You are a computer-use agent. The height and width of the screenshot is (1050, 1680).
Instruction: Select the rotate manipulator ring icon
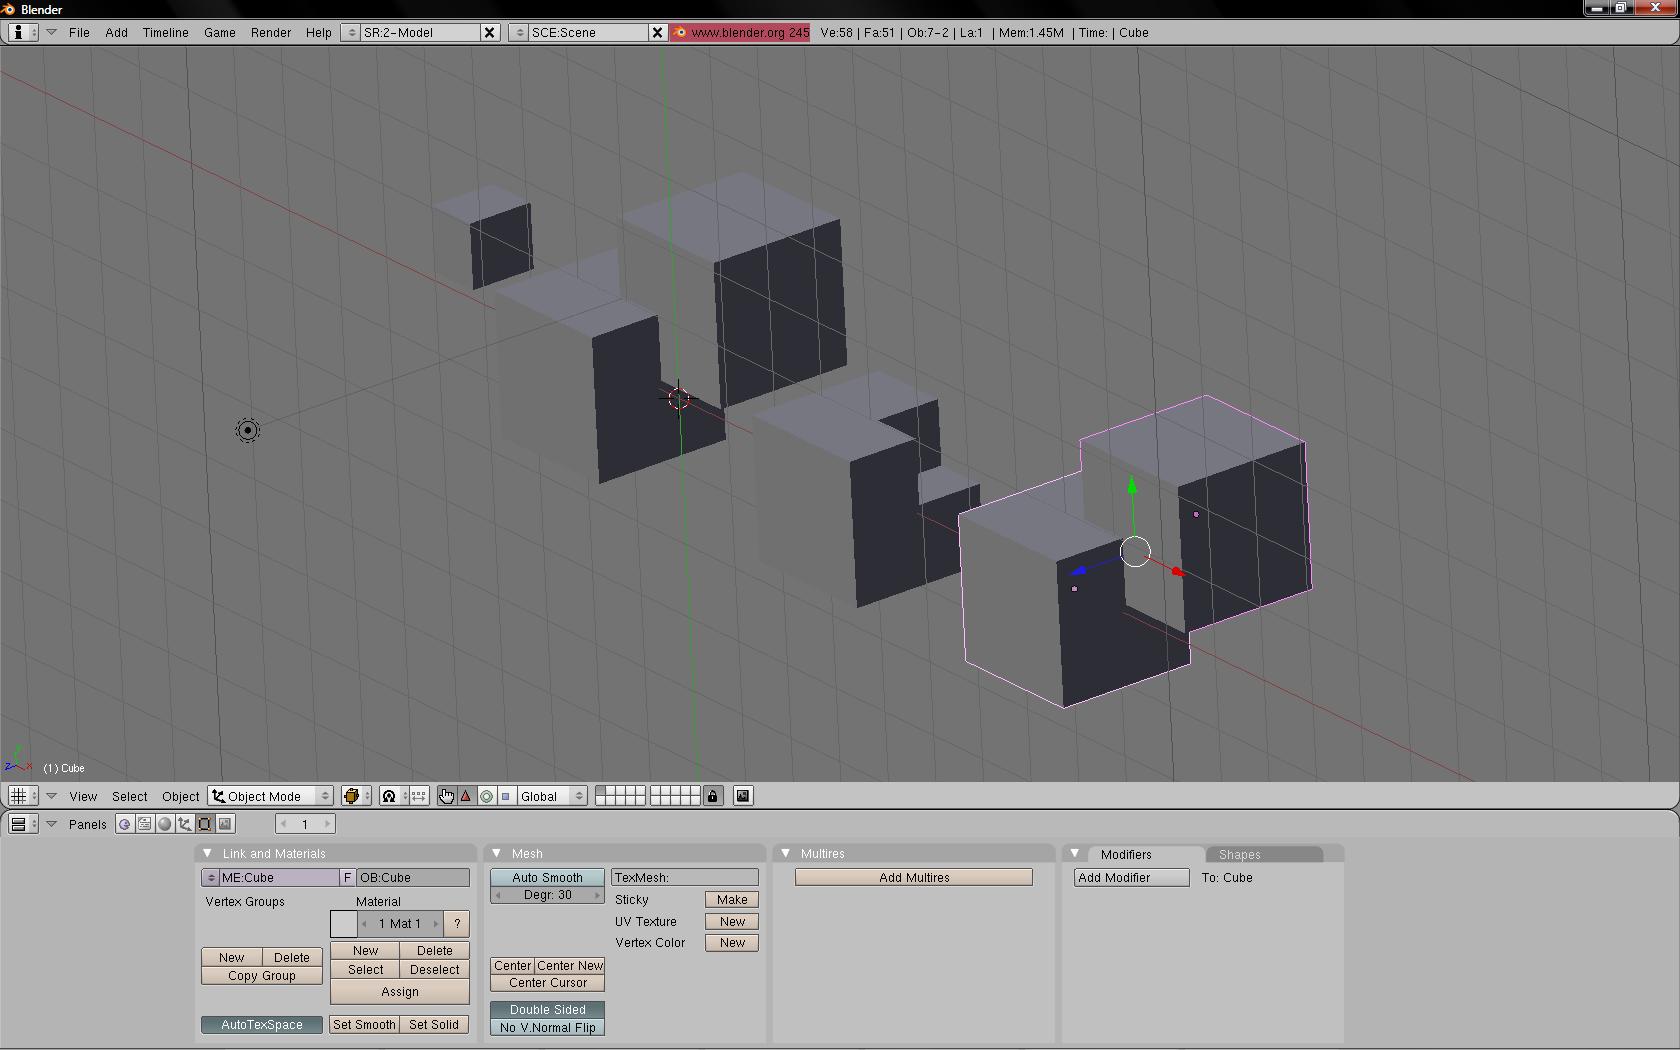click(486, 796)
